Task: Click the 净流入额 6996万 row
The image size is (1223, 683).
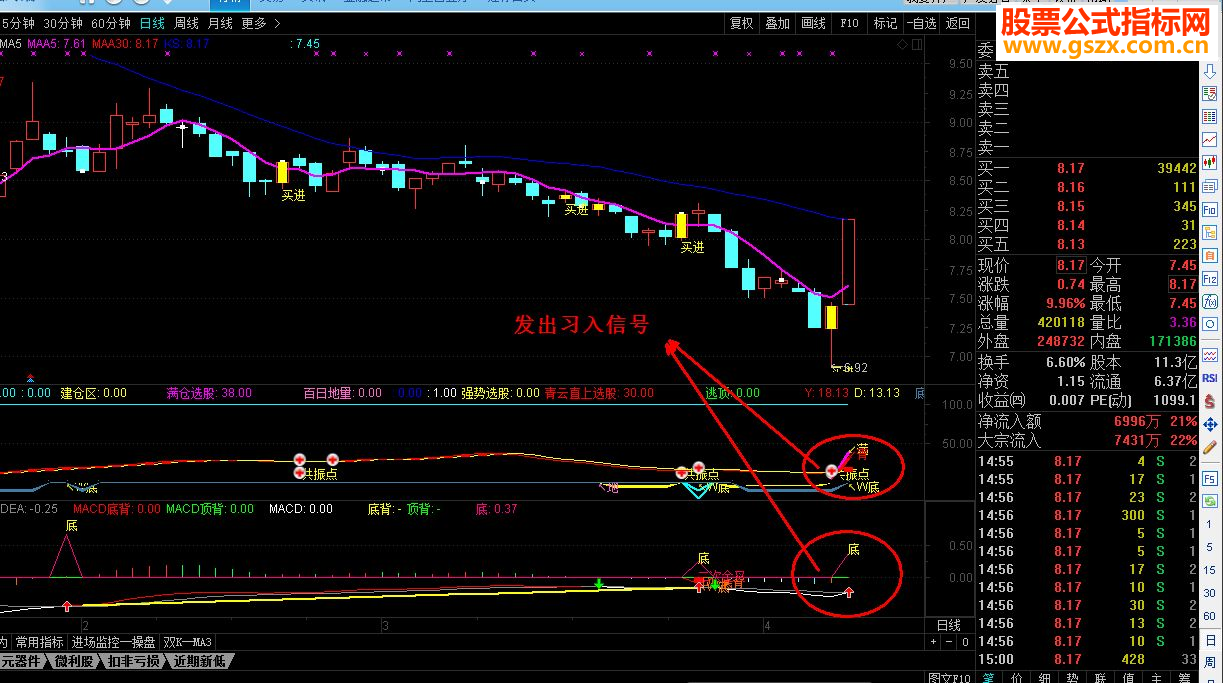Action: point(1087,422)
